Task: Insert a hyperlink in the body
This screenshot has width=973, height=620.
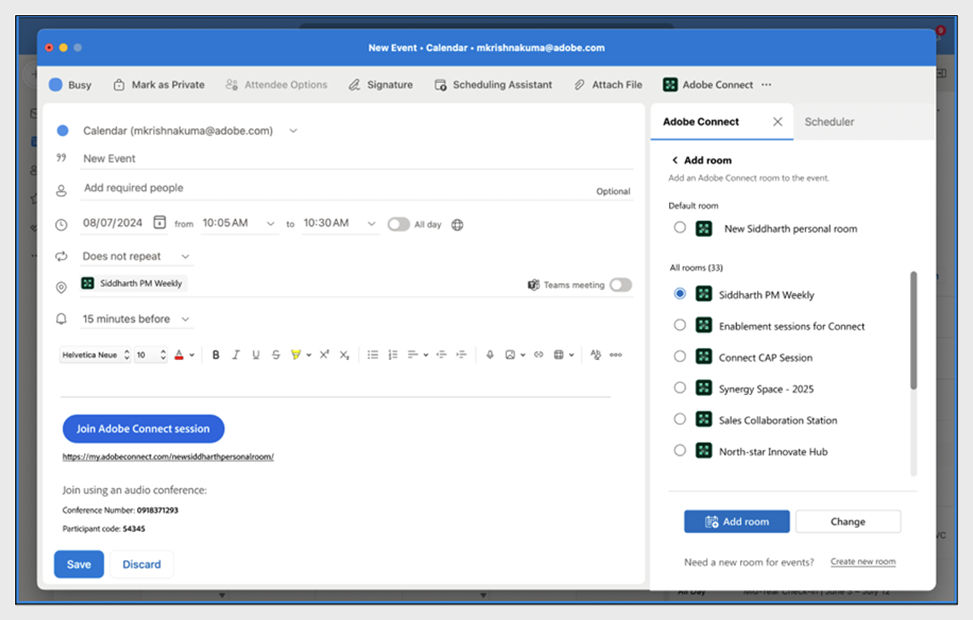Action: click(x=539, y=355)
